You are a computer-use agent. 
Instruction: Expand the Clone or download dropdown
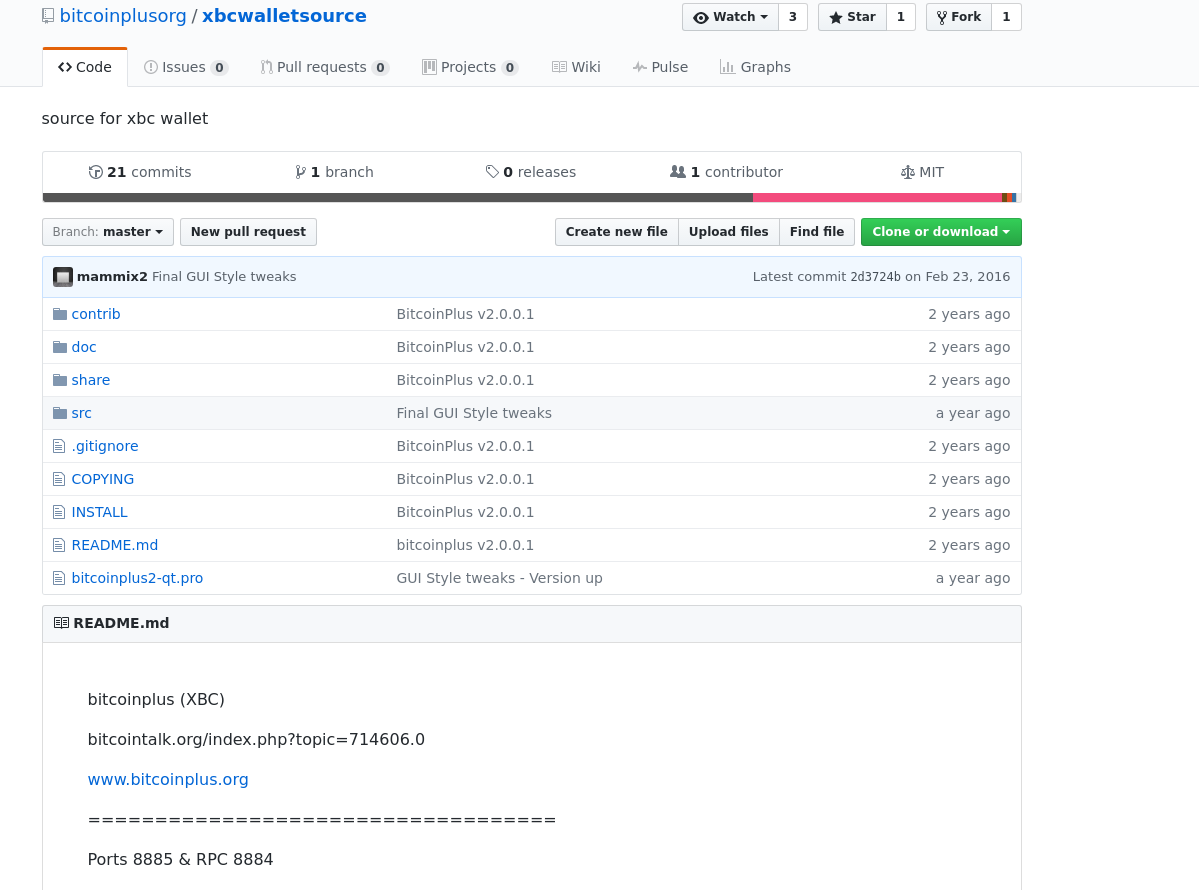(x=941, y=232)
